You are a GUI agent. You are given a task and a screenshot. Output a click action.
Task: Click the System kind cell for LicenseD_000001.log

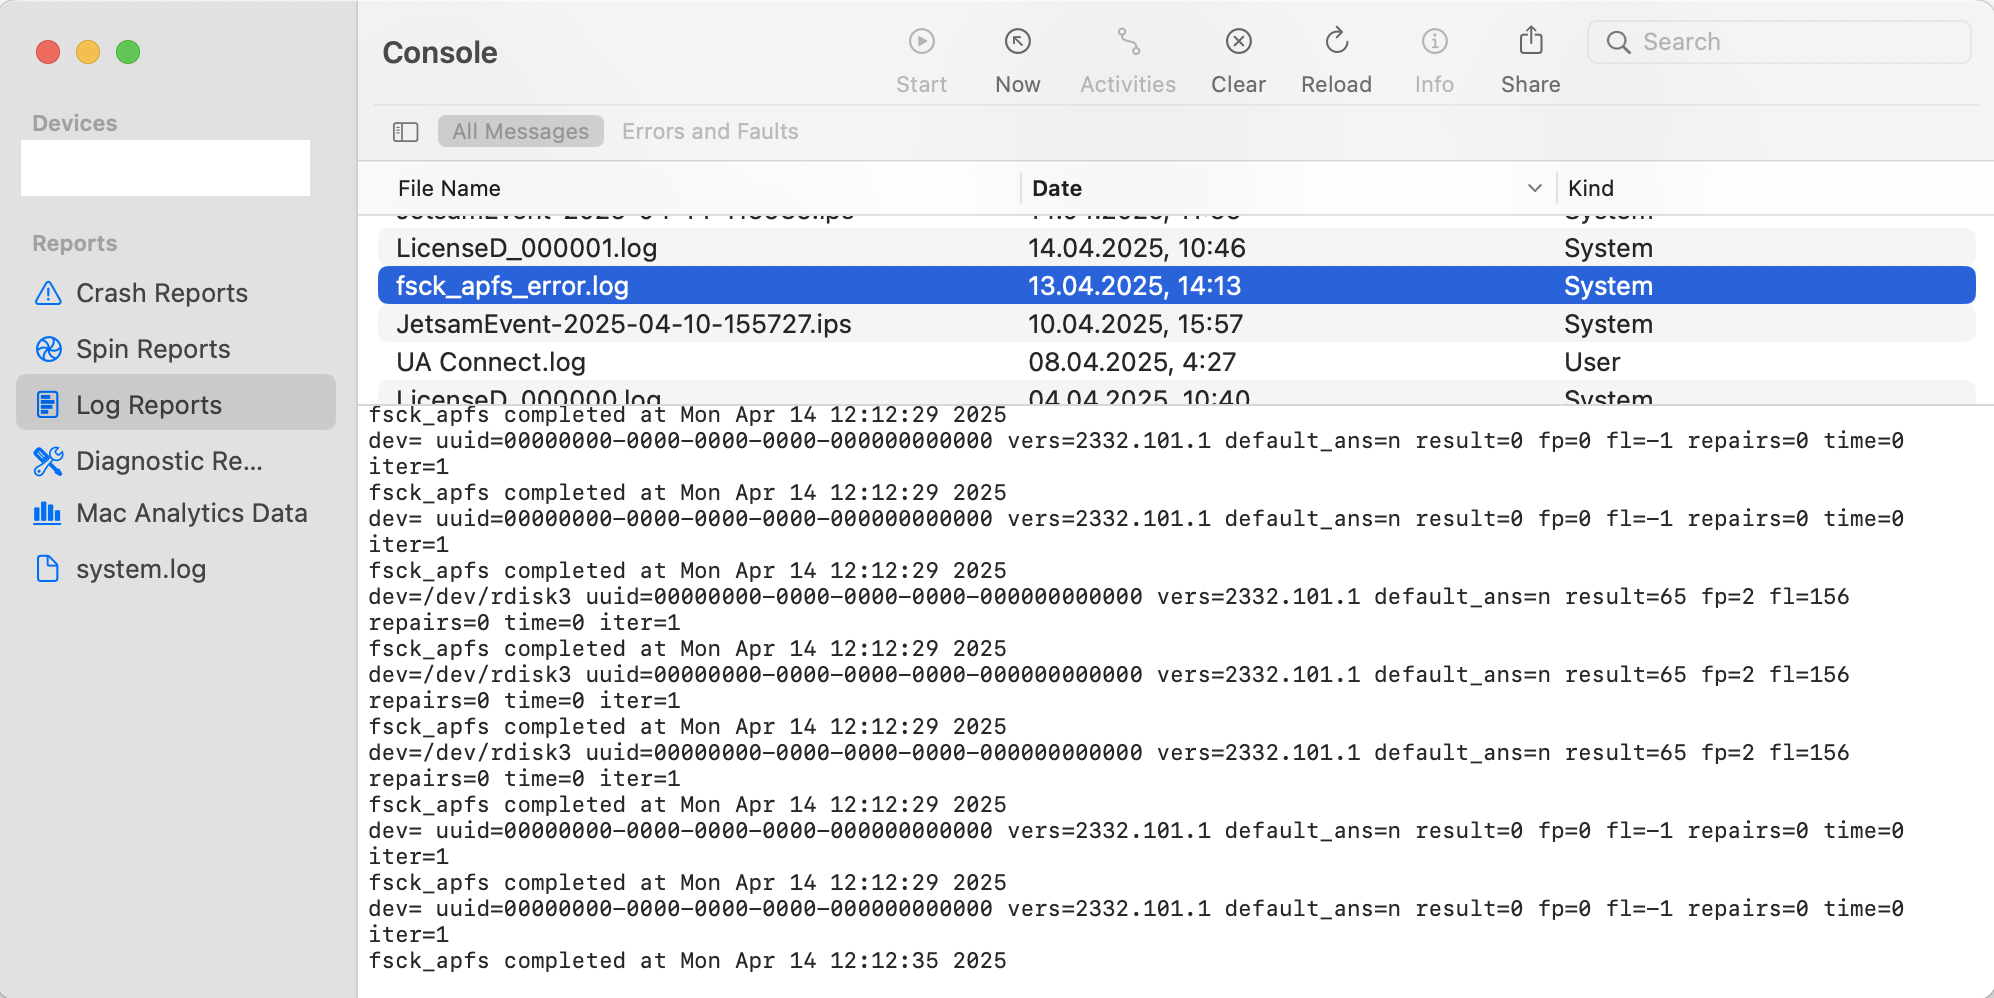[x=1608, y=248]
